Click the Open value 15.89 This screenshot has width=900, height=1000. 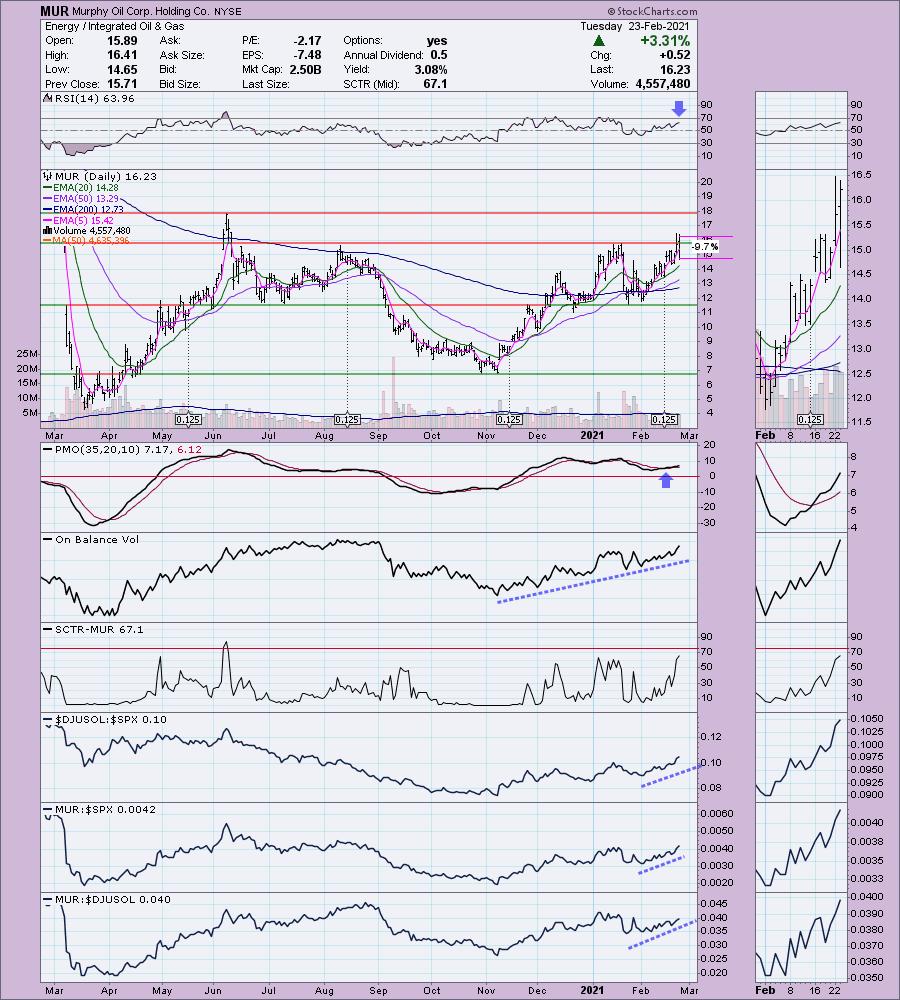(122, 40)
